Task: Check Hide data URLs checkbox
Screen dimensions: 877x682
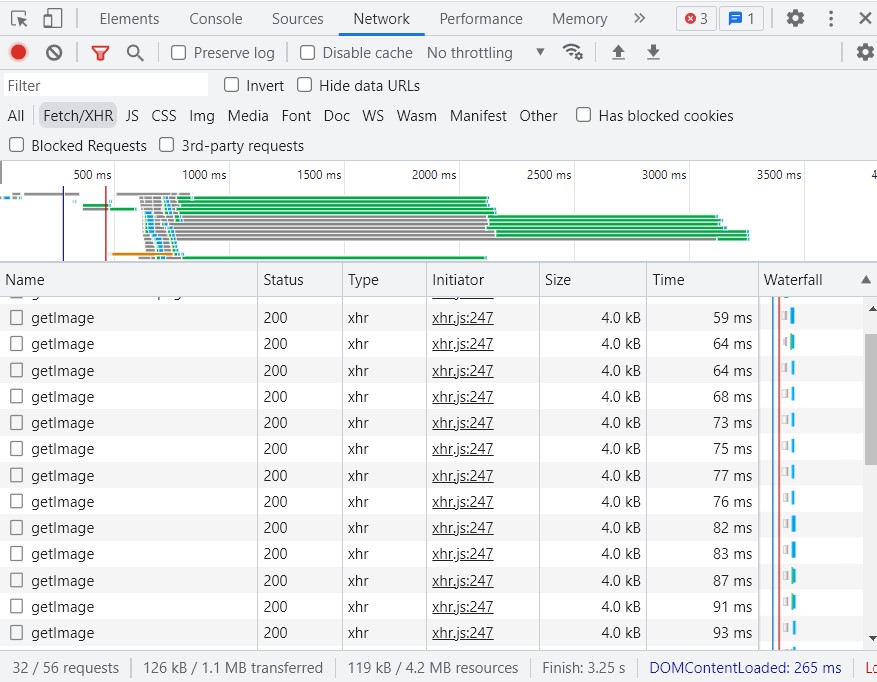Action: [x=304, y=85]
